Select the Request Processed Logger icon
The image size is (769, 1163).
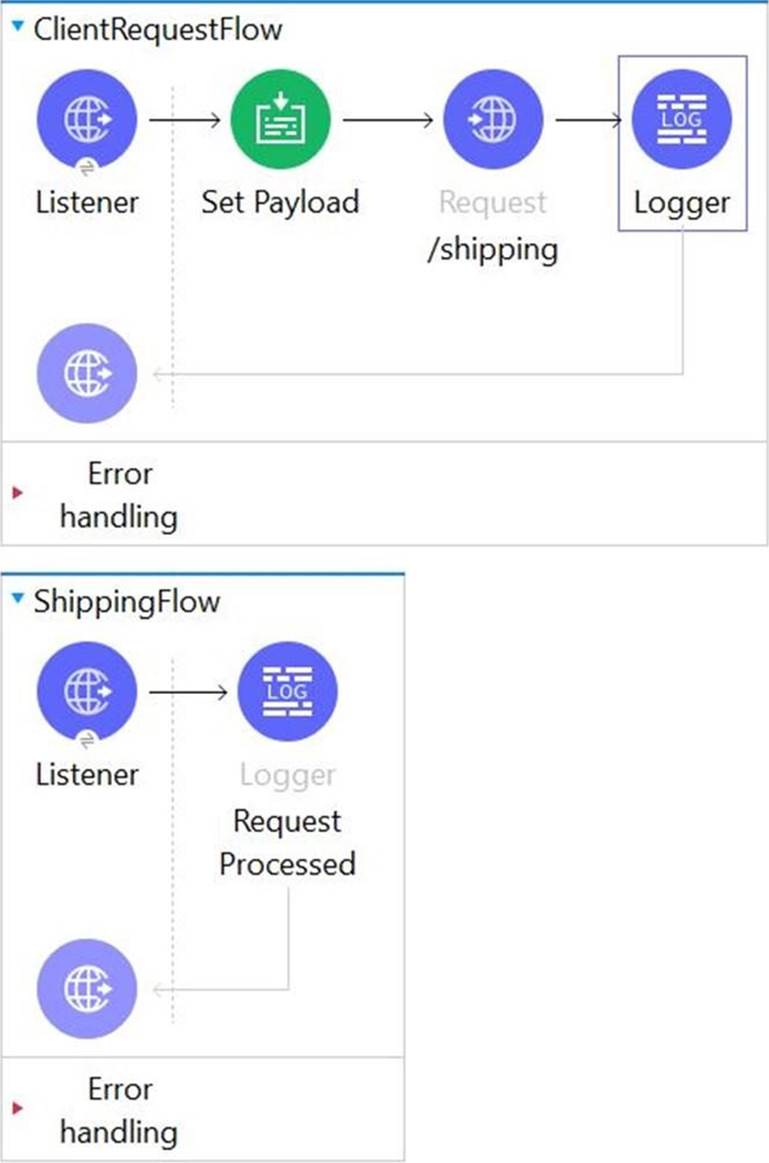(288, 692)
